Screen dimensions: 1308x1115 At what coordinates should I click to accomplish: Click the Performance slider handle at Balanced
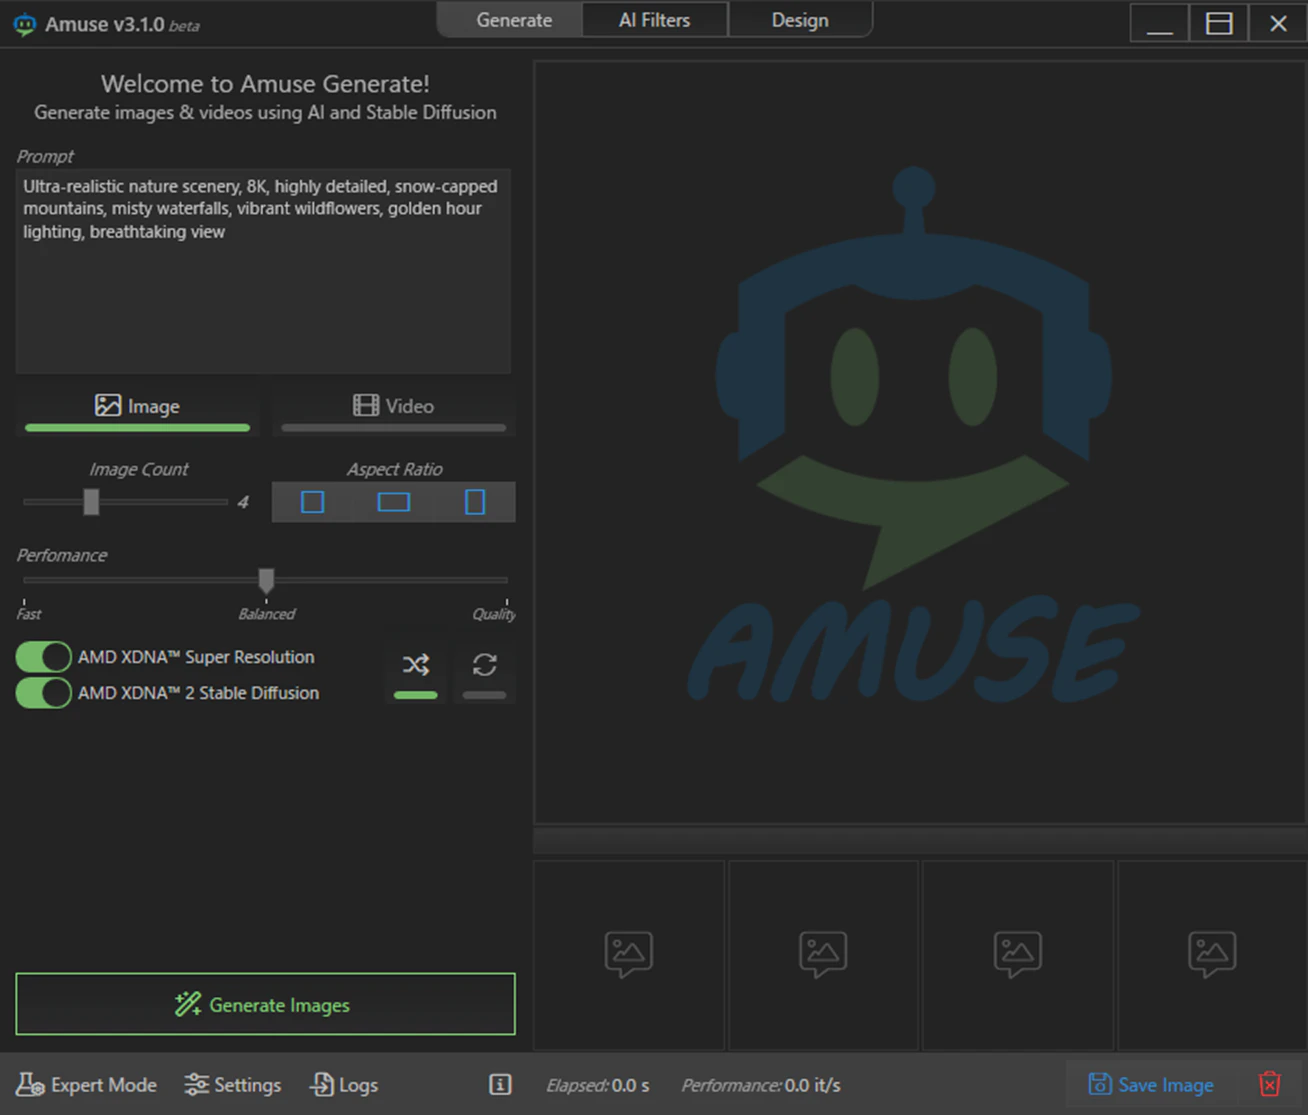(266, 580)
